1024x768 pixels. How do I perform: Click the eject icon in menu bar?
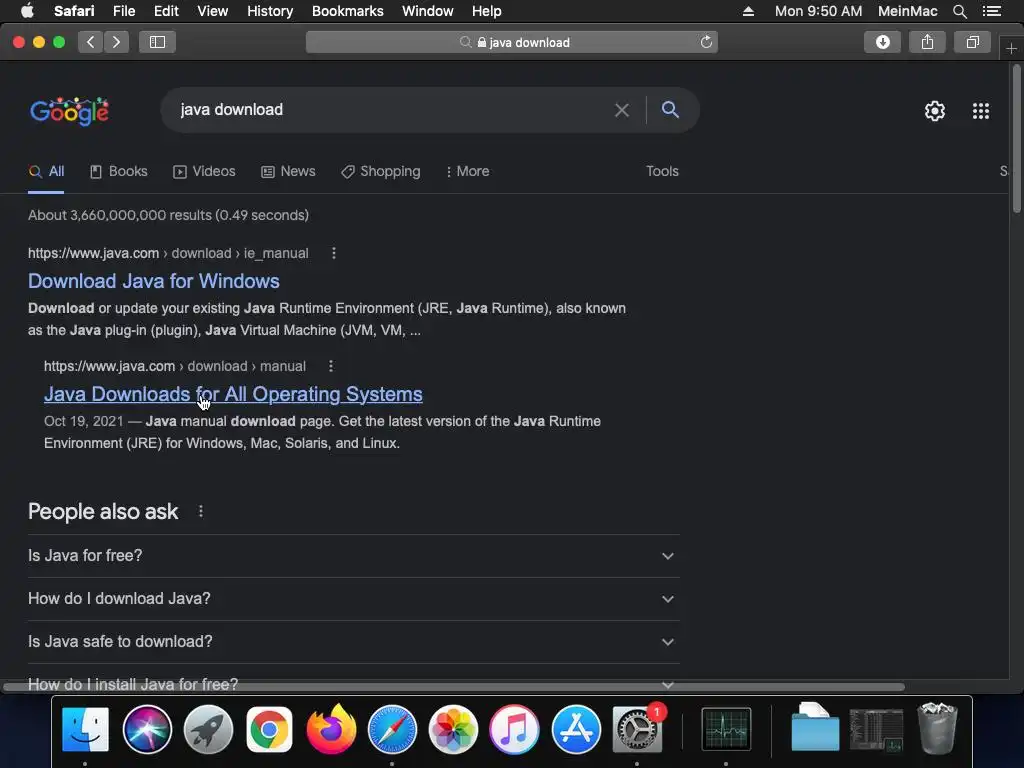pyautogui.click(x=748, y=11)
